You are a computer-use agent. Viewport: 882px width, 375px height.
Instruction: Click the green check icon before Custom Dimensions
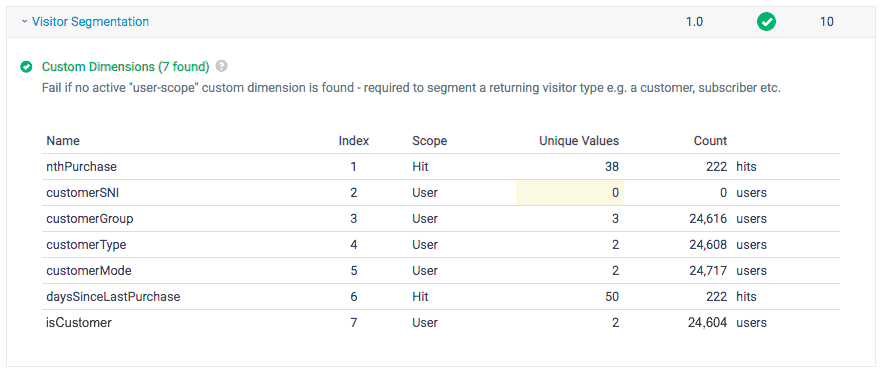26,67
